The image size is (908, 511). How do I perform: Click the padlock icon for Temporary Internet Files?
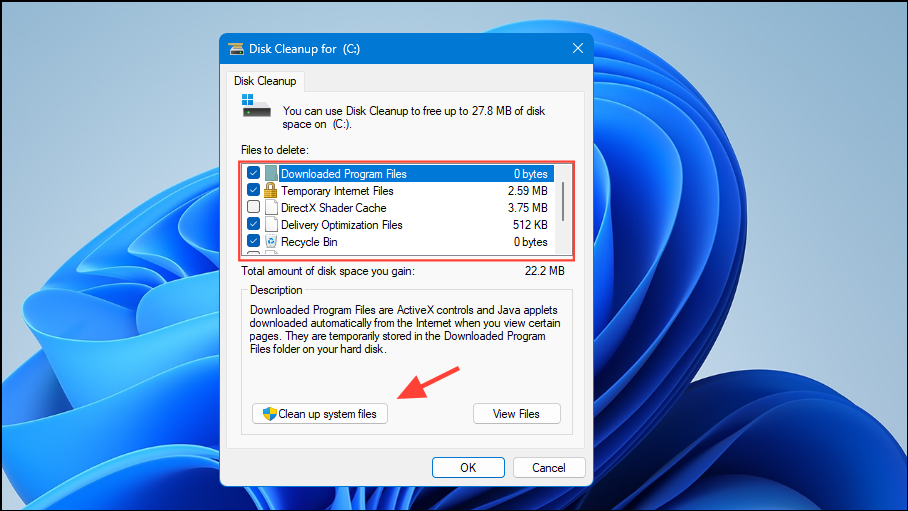(270, 190)
